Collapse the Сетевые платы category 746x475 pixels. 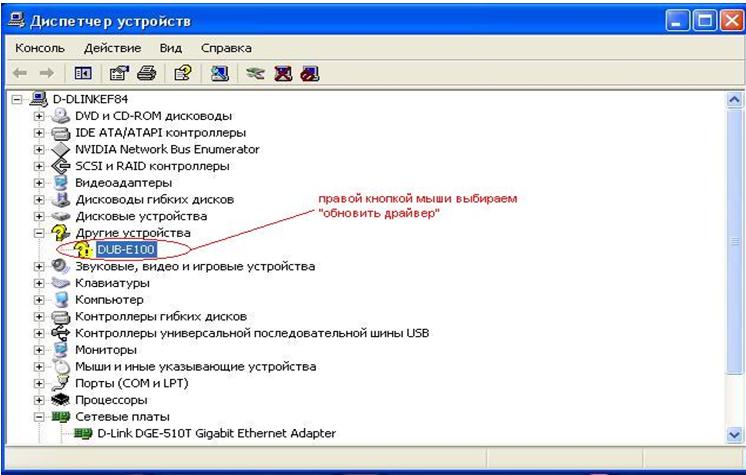tap(39, 416)
